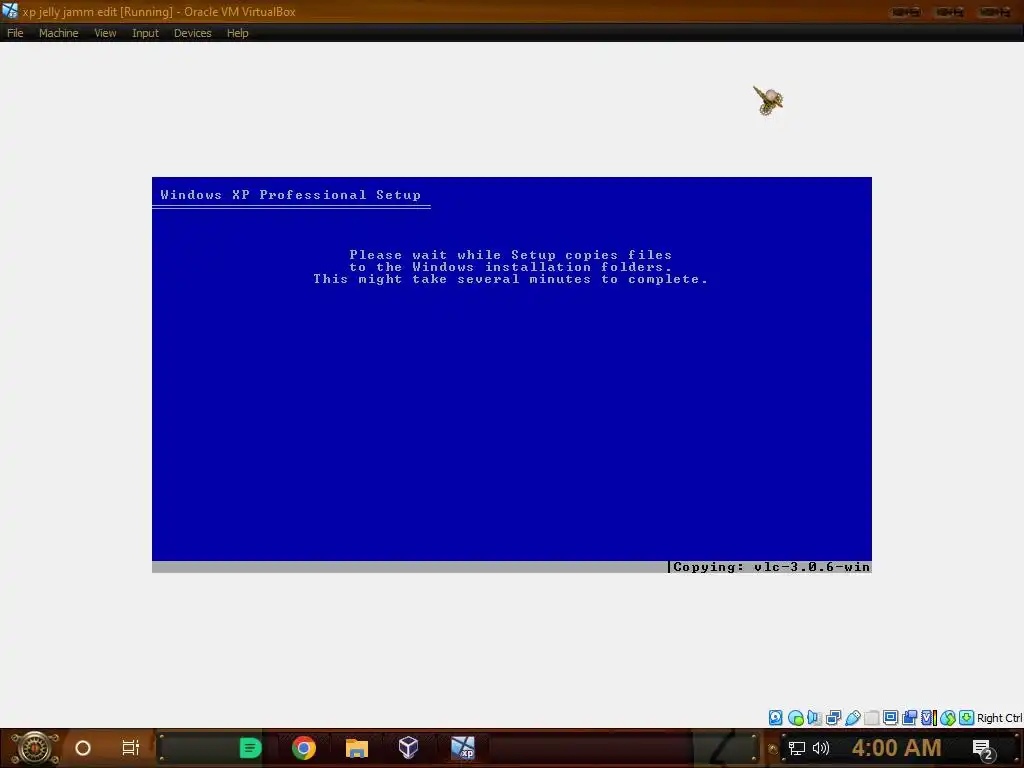Switch to the XP VM taskbar icon
This screenshot has height=768, width=1024.
tap(463, 748)
